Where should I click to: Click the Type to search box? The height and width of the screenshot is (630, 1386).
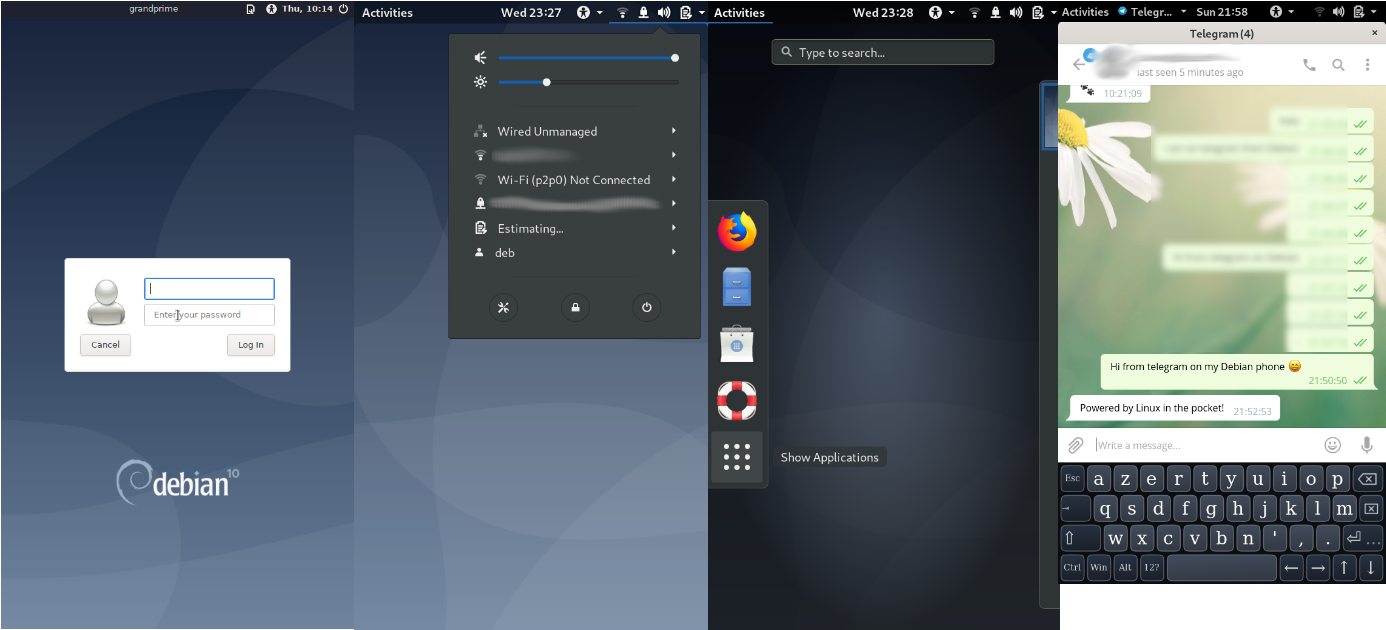coord(883,52)
